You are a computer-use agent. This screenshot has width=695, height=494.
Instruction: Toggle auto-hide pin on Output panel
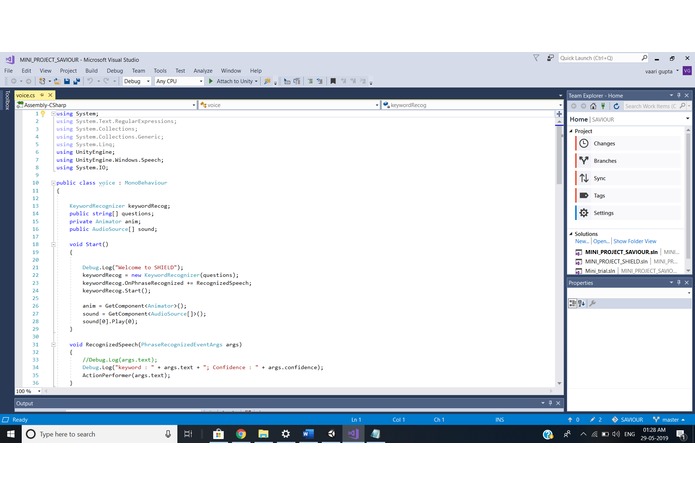click(x=551, y=403)
